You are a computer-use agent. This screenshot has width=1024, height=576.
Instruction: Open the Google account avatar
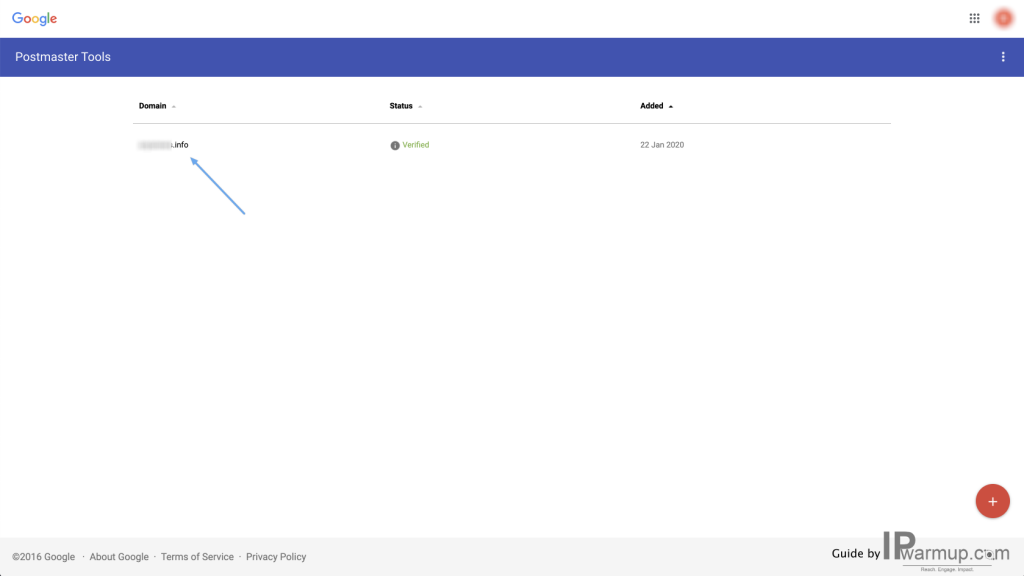coord(1003,18)
